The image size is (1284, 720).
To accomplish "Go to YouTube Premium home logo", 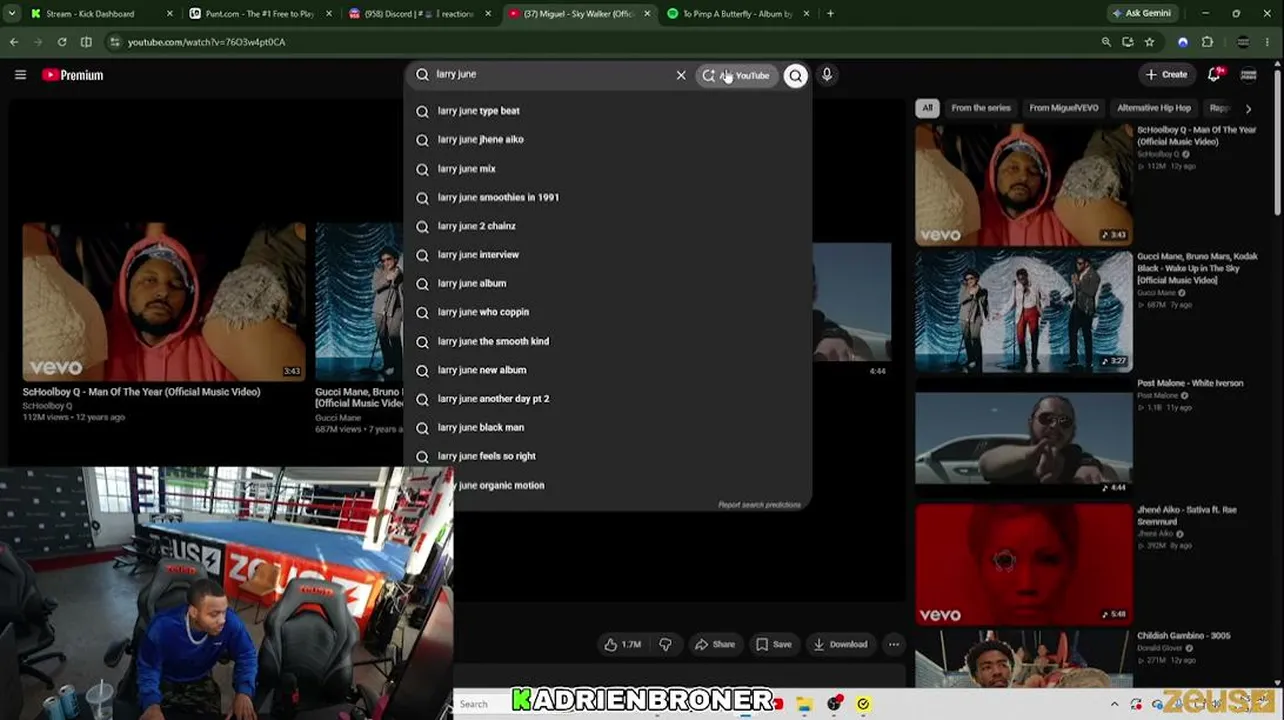I will [73, 75].
